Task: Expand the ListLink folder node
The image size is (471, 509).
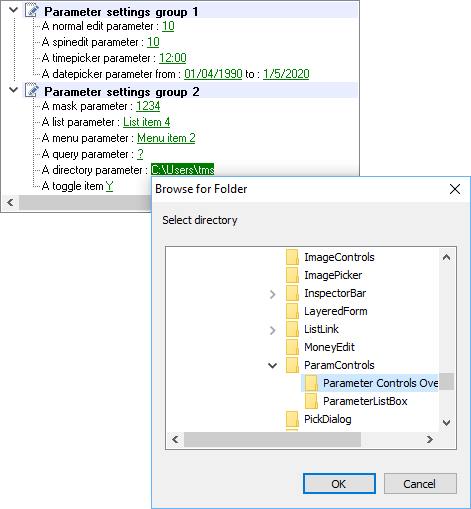Action: (273, 330)
